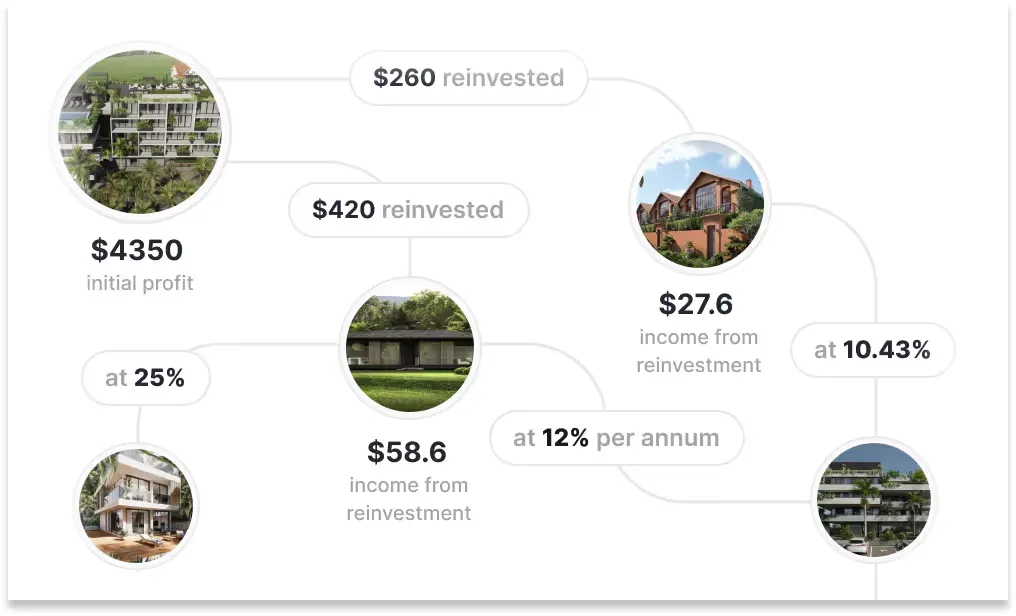1016x616 pixels.
Task: Open the dark bungalow with lawn image
Action: [x=410, y=348]
